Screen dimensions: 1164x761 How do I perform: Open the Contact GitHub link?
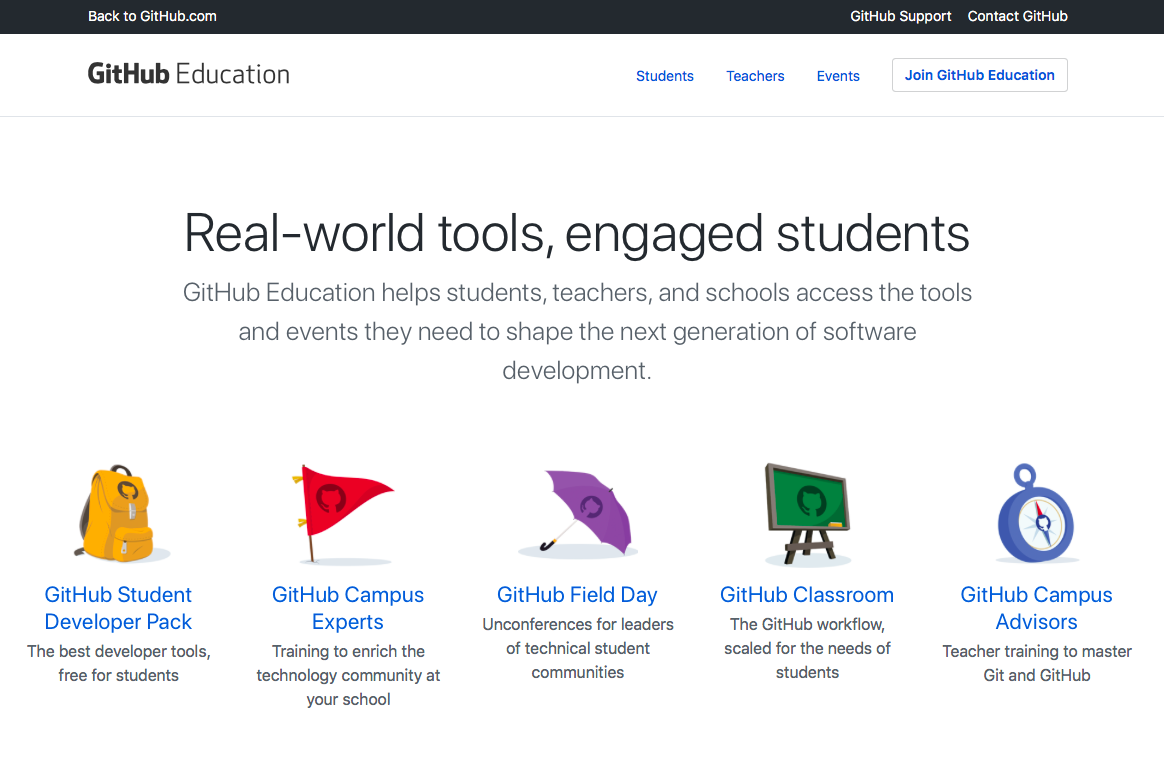pyautogui.click(x=1017, y=16)
